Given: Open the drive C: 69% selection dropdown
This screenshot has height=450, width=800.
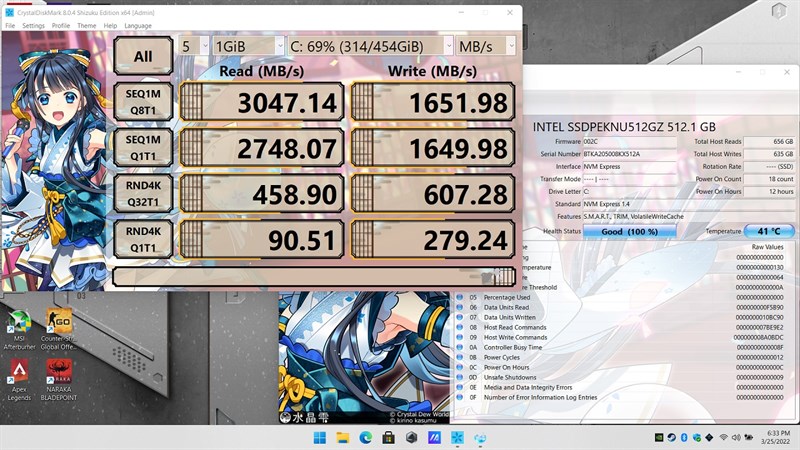Looking at the screenshot, I should click(370, 46).
